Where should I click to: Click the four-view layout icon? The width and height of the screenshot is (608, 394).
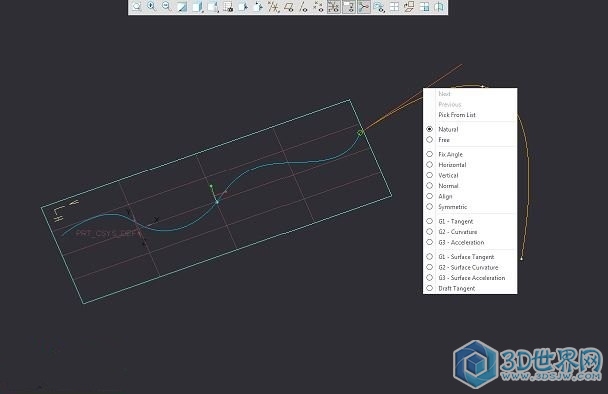[394, 7]
